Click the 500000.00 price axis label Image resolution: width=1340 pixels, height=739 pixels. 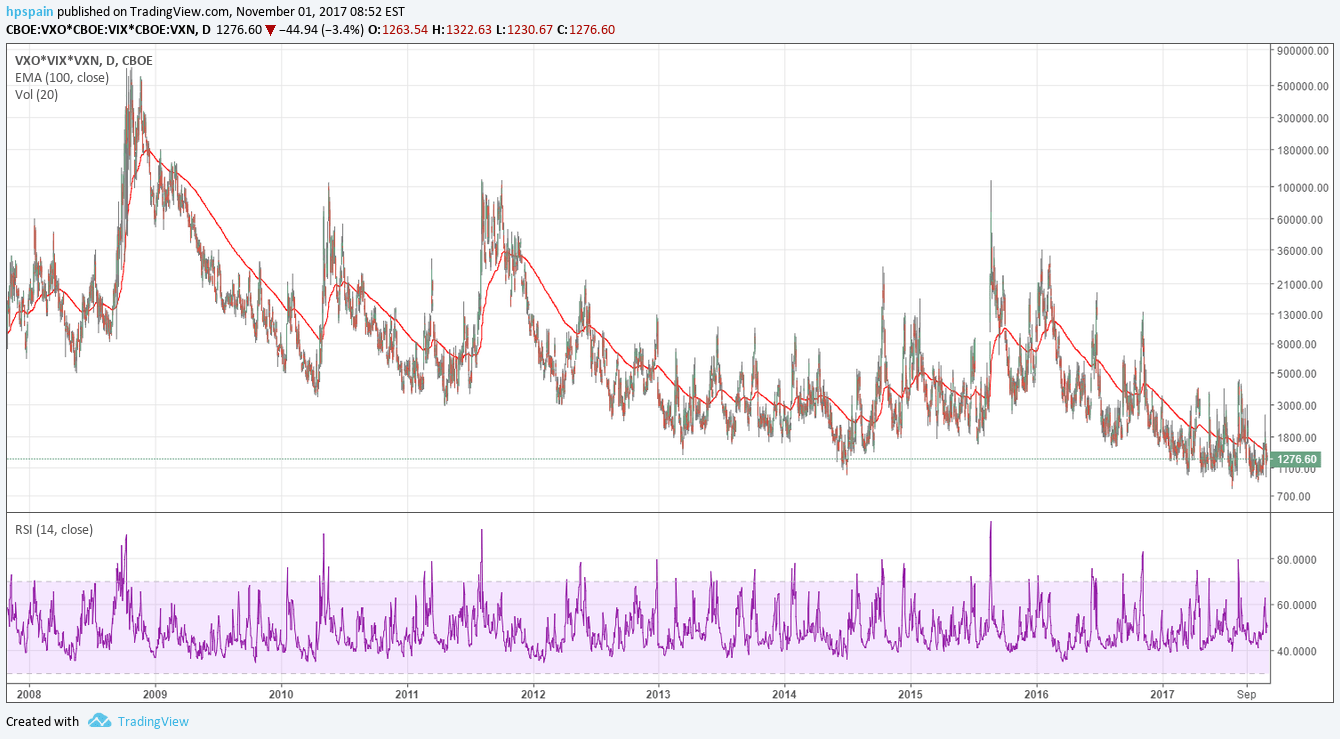pos(1304,87)
